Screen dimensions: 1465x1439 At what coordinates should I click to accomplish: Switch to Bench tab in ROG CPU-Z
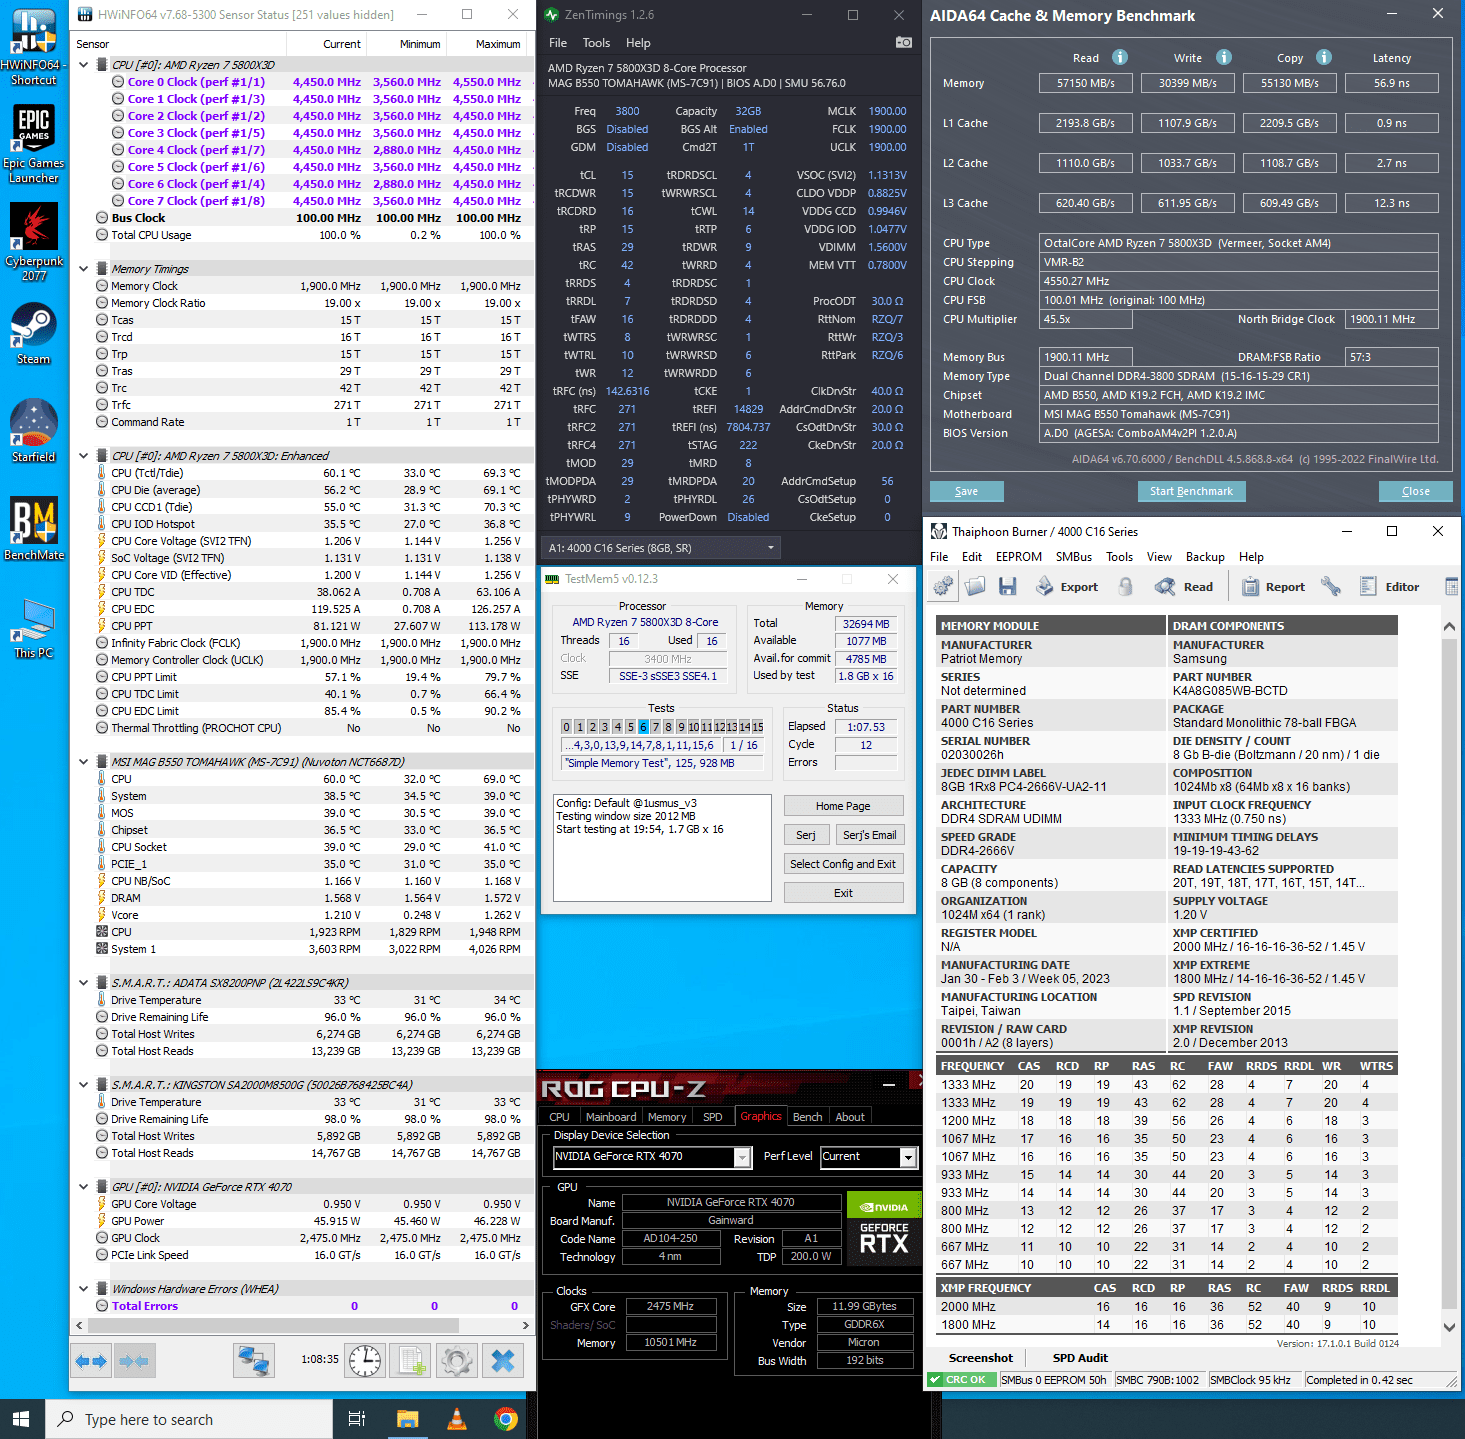[x=807, y=1117]
